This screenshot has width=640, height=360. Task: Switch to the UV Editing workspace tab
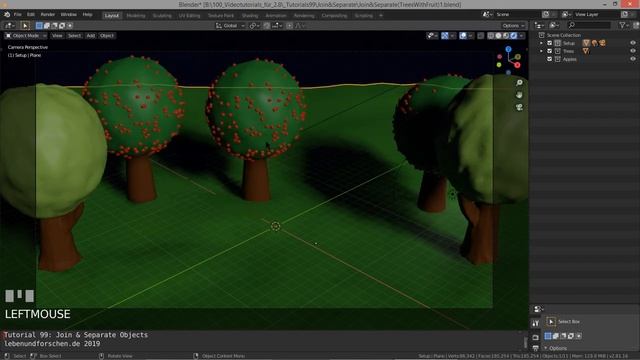pos(189,16)
